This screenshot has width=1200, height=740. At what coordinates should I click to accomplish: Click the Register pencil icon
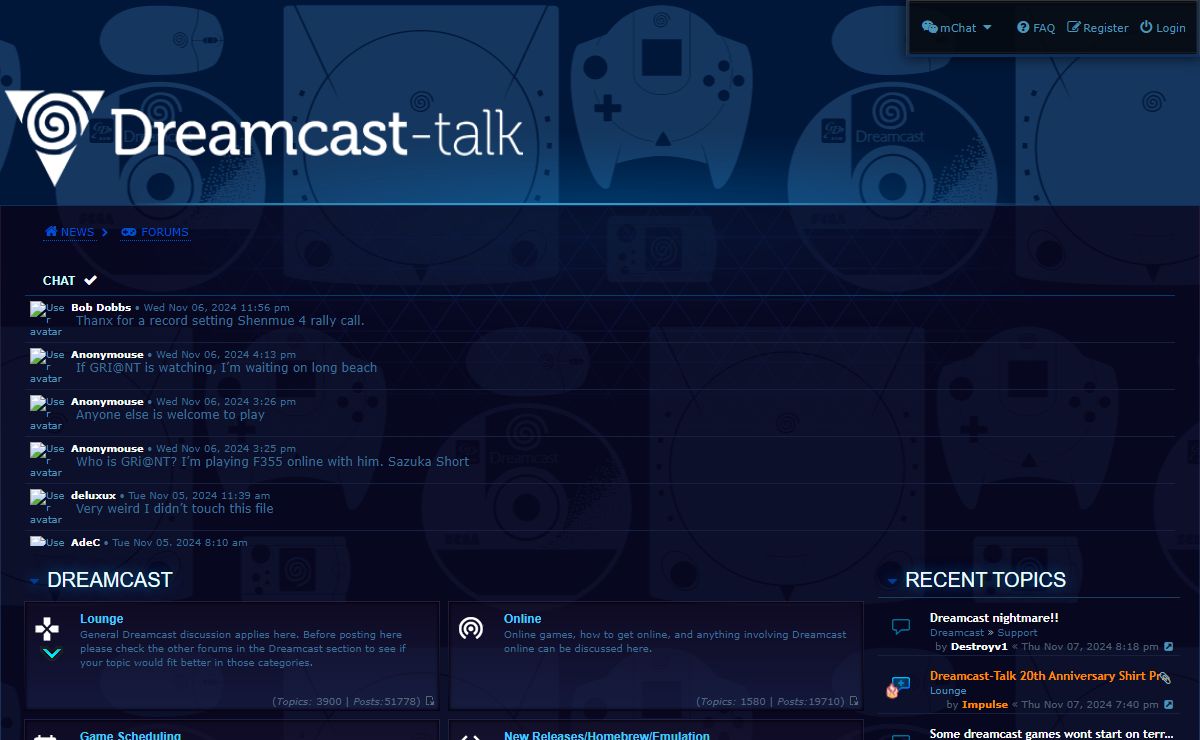tap(1074, 28)
